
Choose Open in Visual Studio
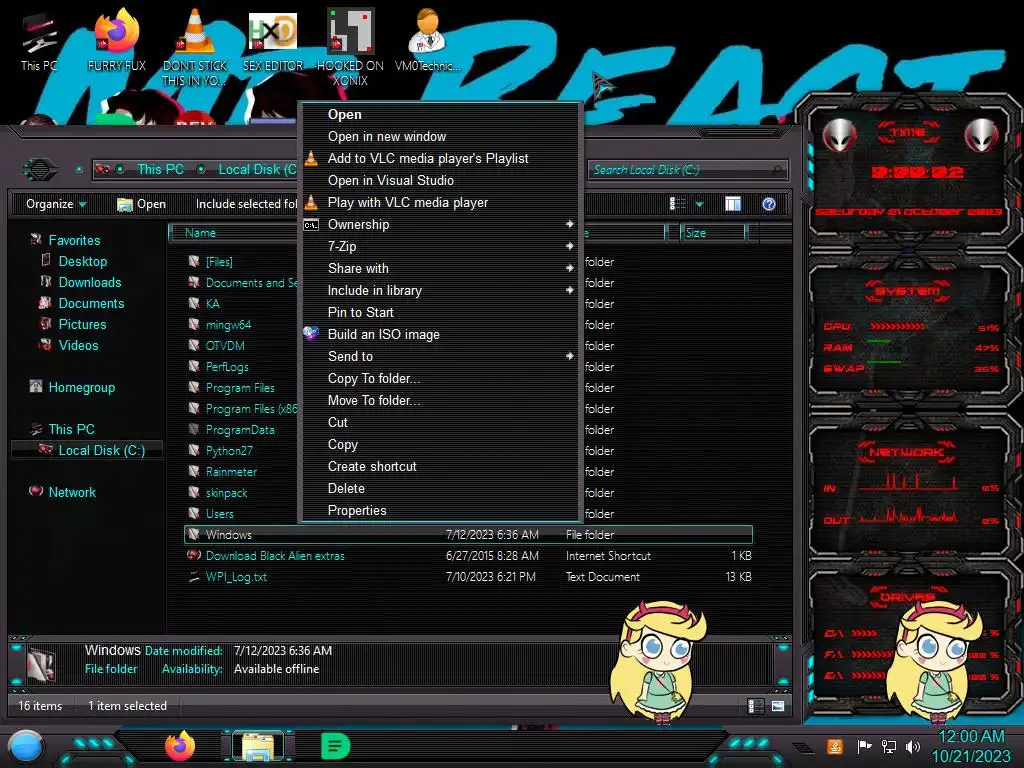441,180
